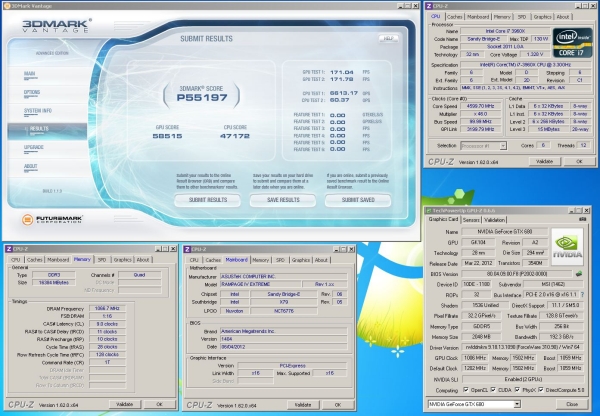Open UPGRADE in the 3DMark sidebar
This screenshot has height=416, width=600.
click(x=34, y=147)
